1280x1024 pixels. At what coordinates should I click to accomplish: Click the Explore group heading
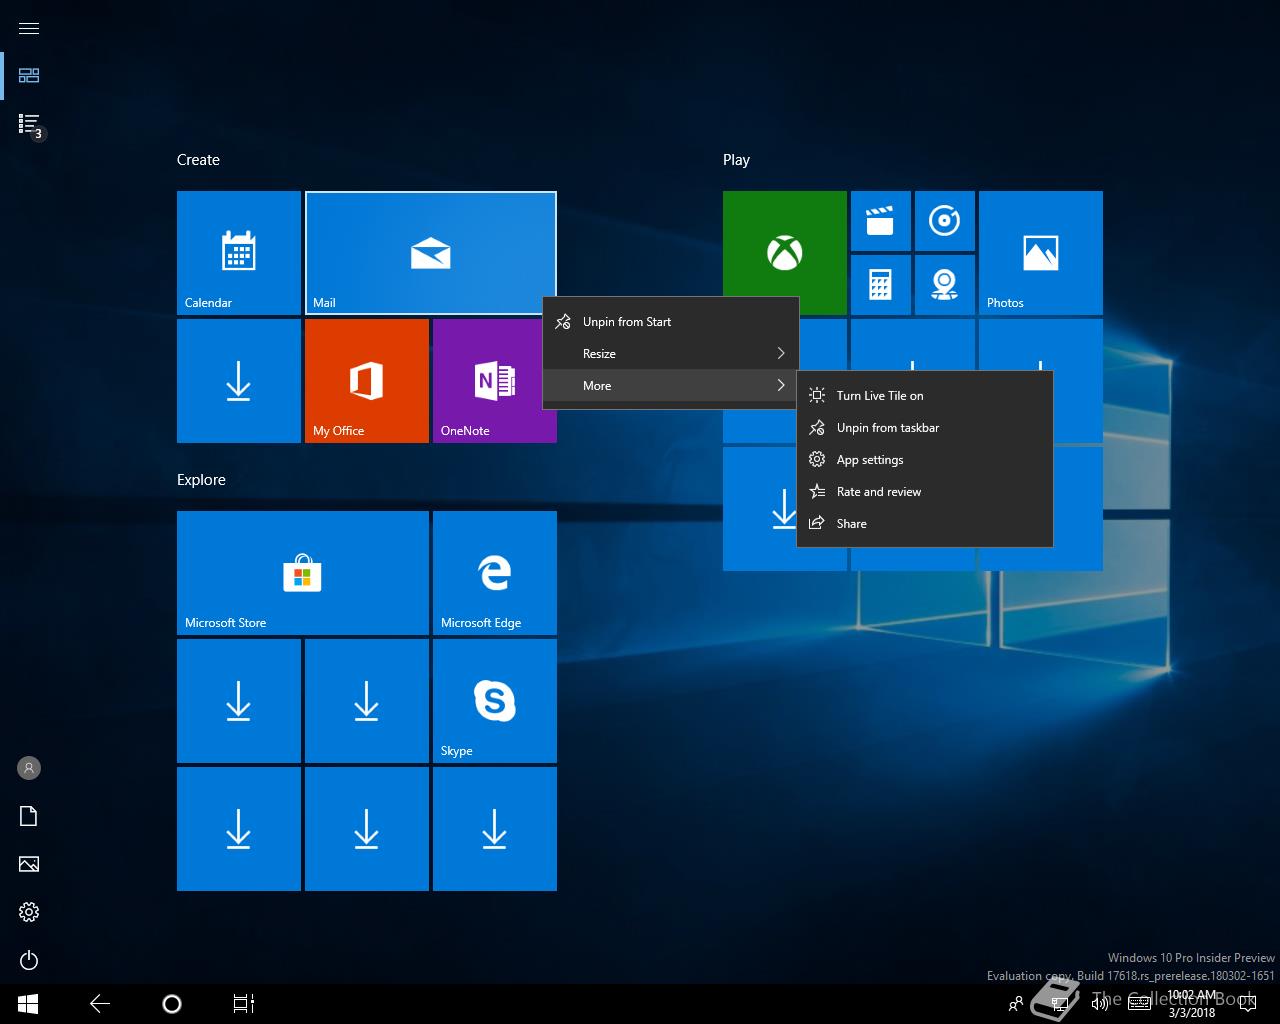click(x=201, y=480)
